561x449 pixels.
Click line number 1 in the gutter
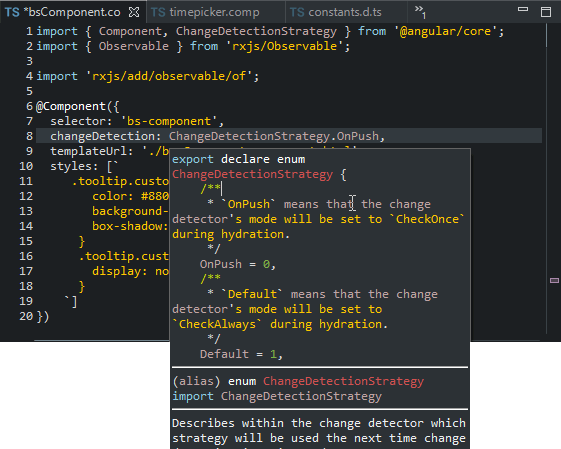pyautogui.click(x=29, y=31)
